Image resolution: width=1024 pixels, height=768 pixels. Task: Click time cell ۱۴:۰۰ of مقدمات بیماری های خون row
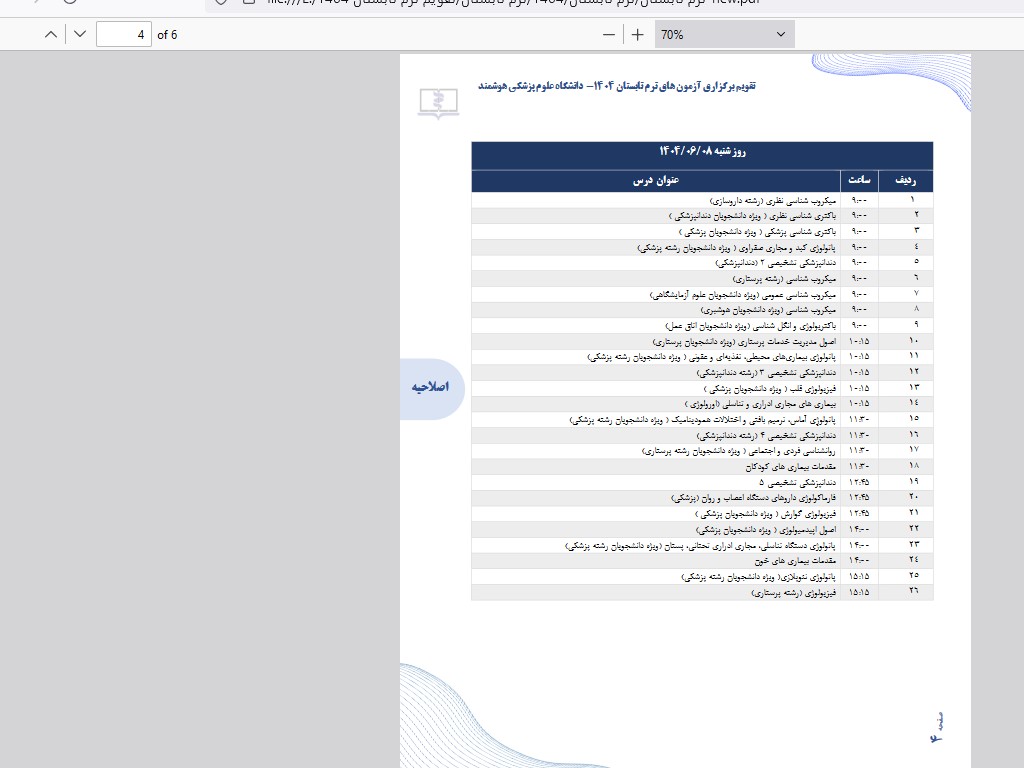coord(859,560)
